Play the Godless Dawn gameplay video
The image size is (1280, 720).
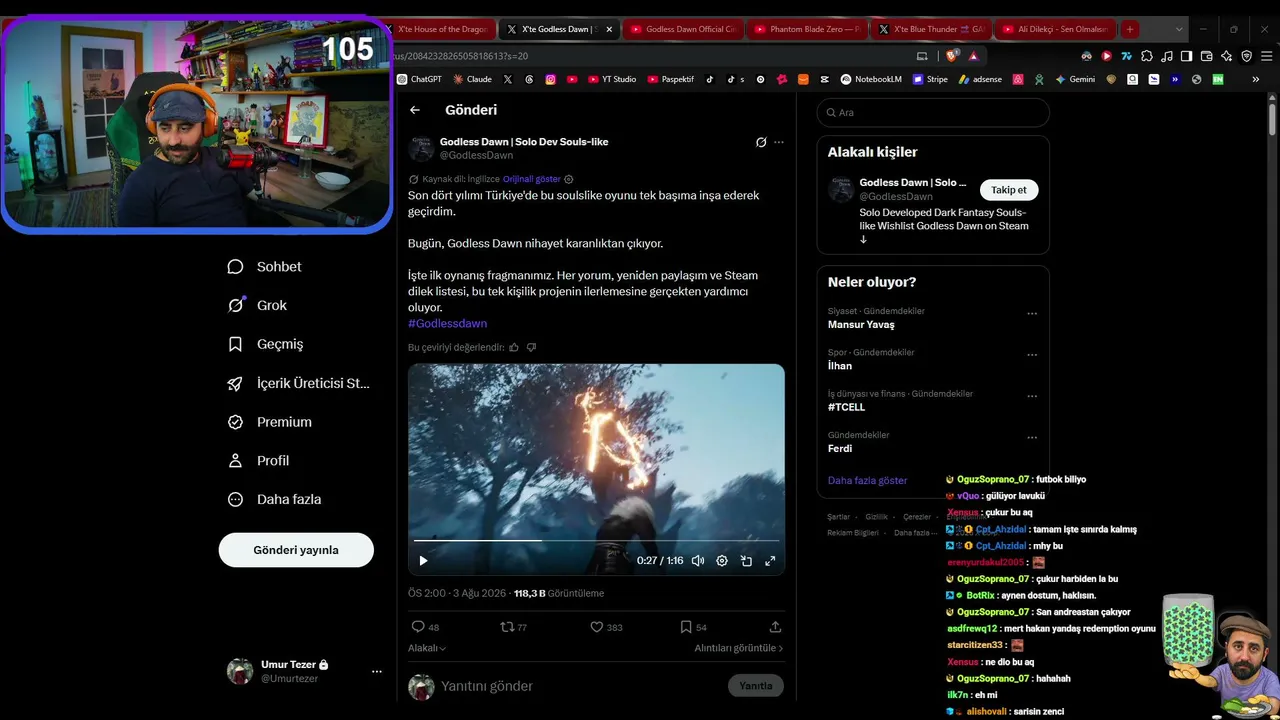(x=423, y=561)
